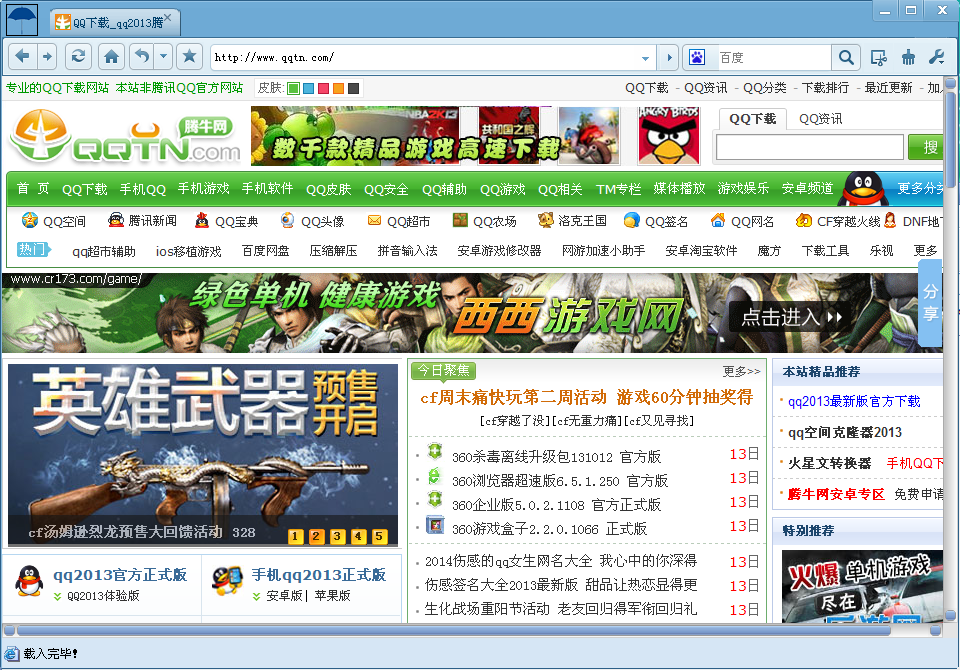Screen dimensions: 960x670
Task: Close the QQ下载 tab
Action: coord(168,18)
